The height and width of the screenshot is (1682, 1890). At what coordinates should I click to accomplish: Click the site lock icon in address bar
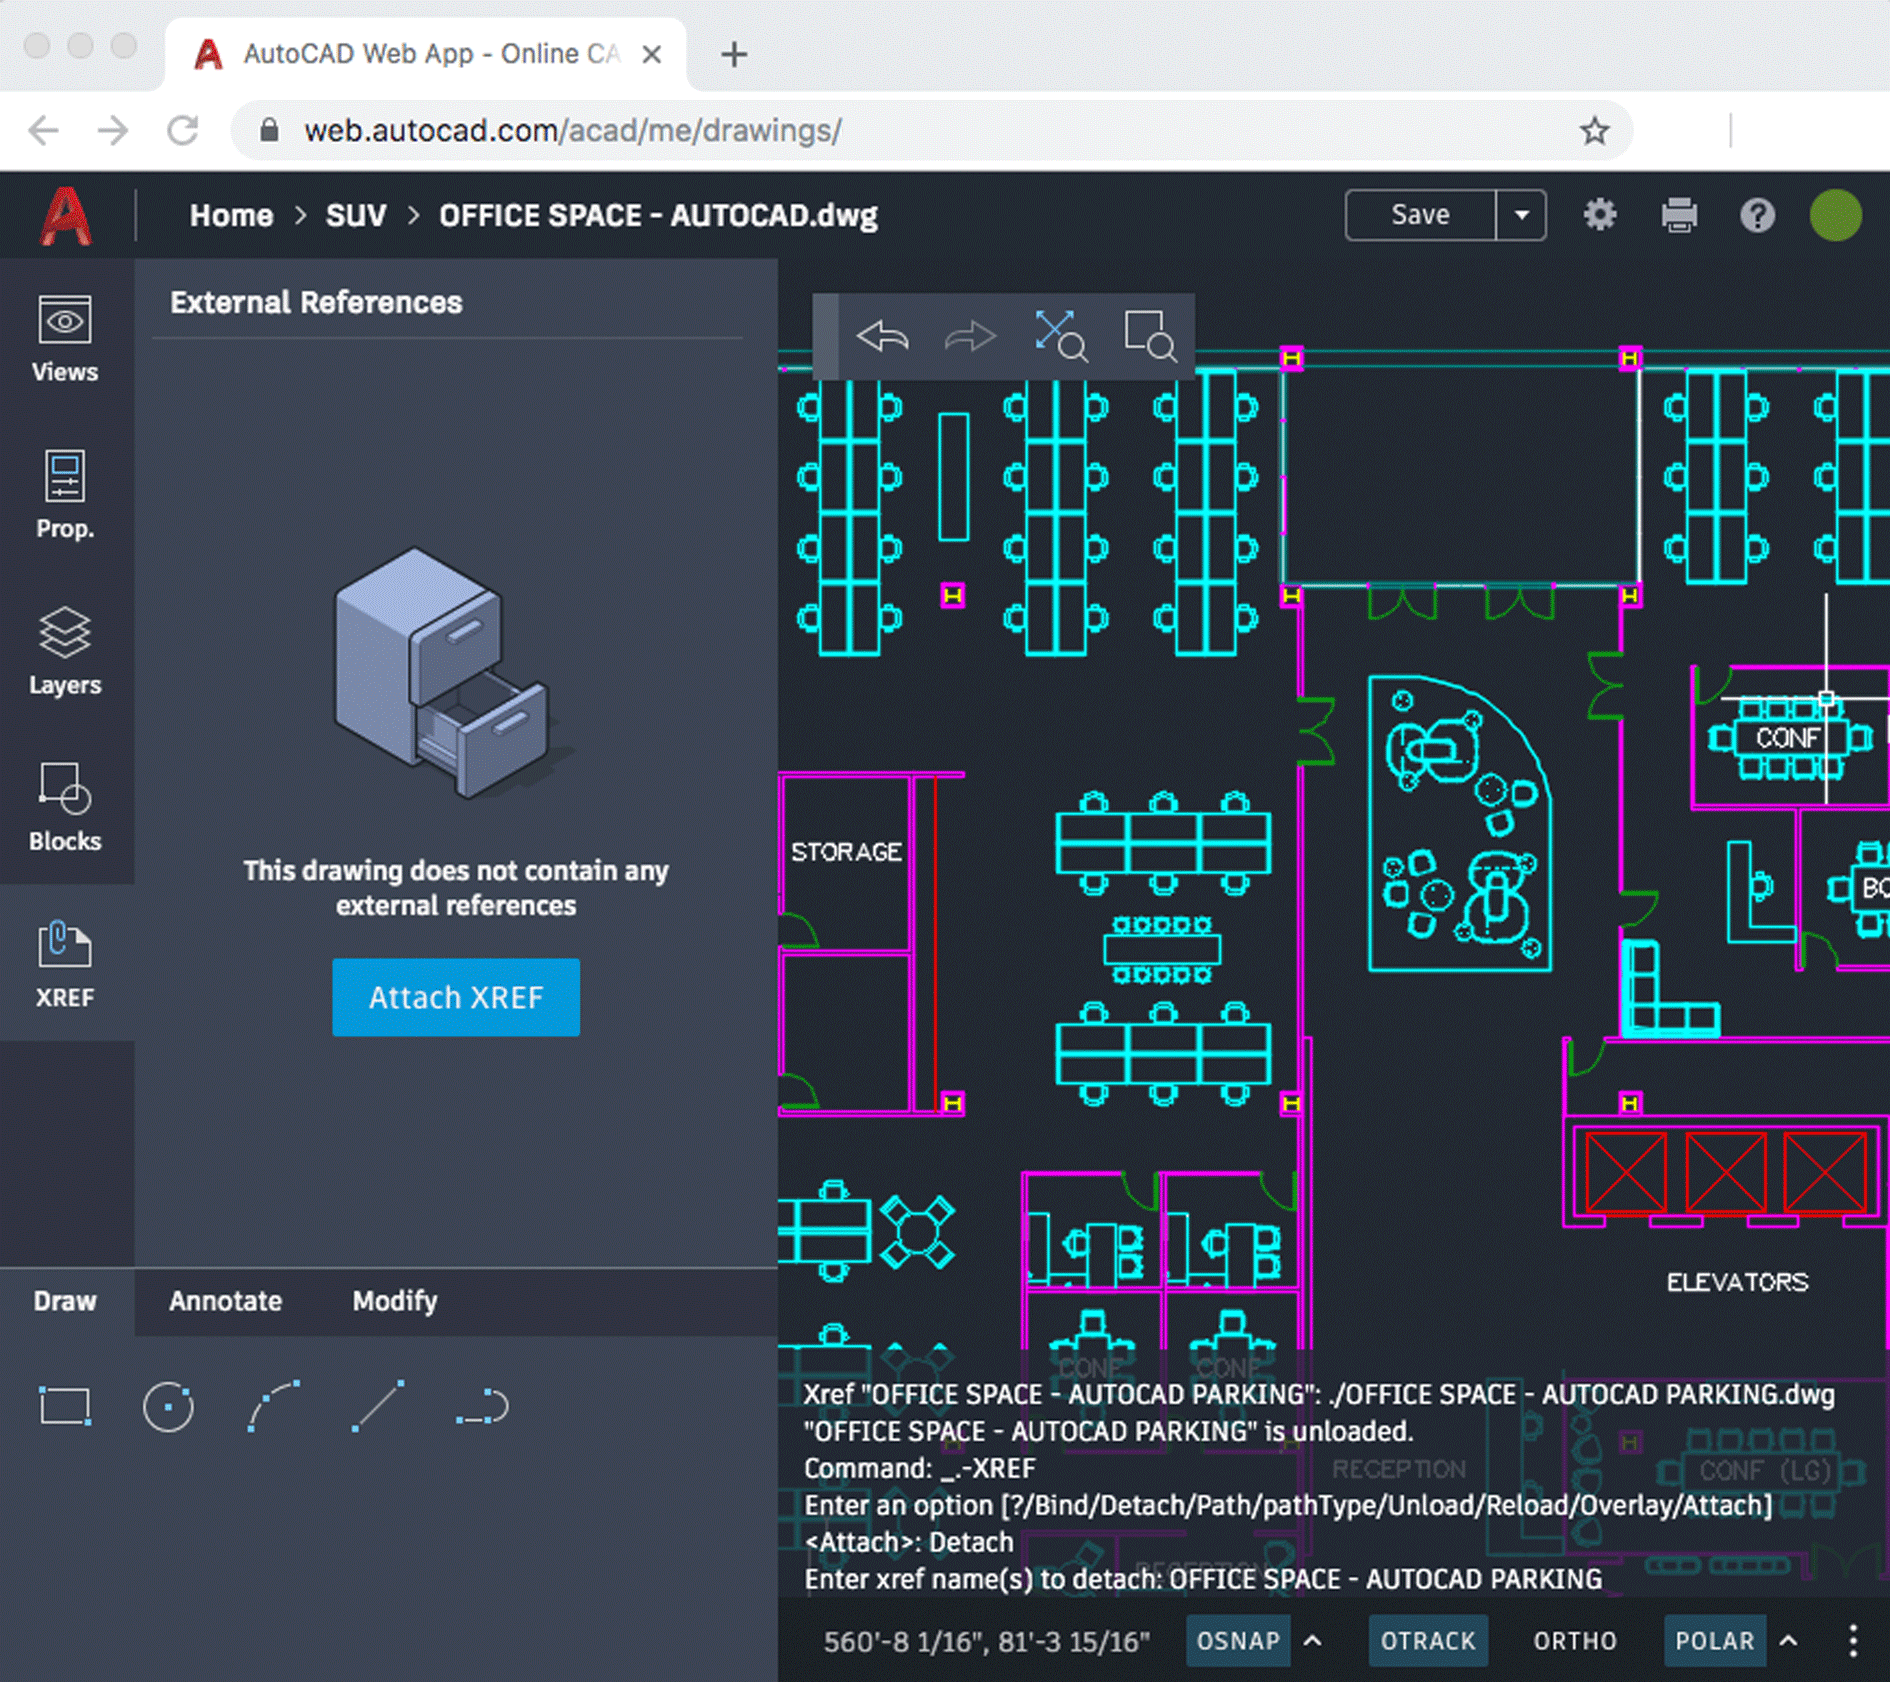[x=269, y=130]
